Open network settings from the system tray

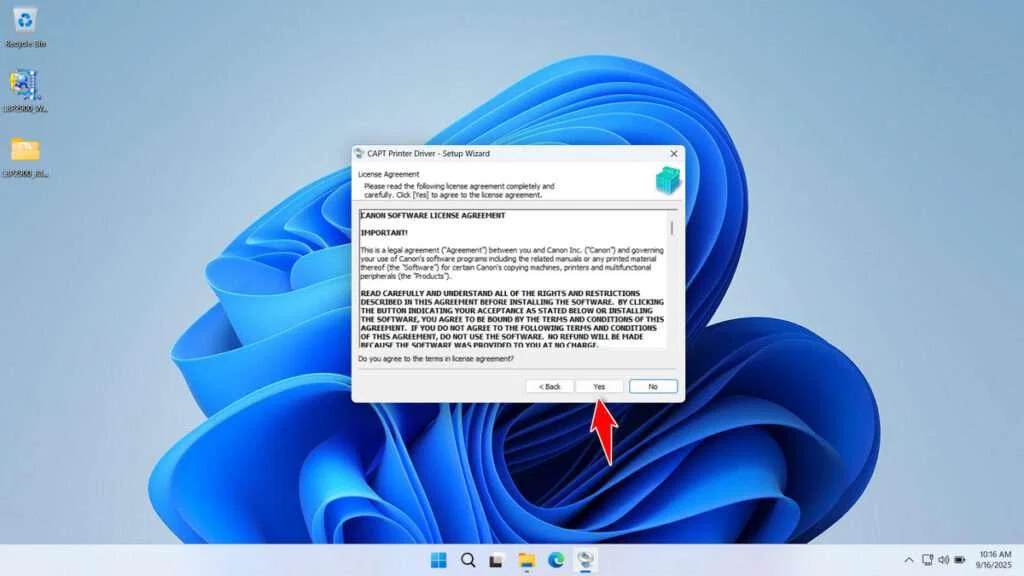[928, 560]
